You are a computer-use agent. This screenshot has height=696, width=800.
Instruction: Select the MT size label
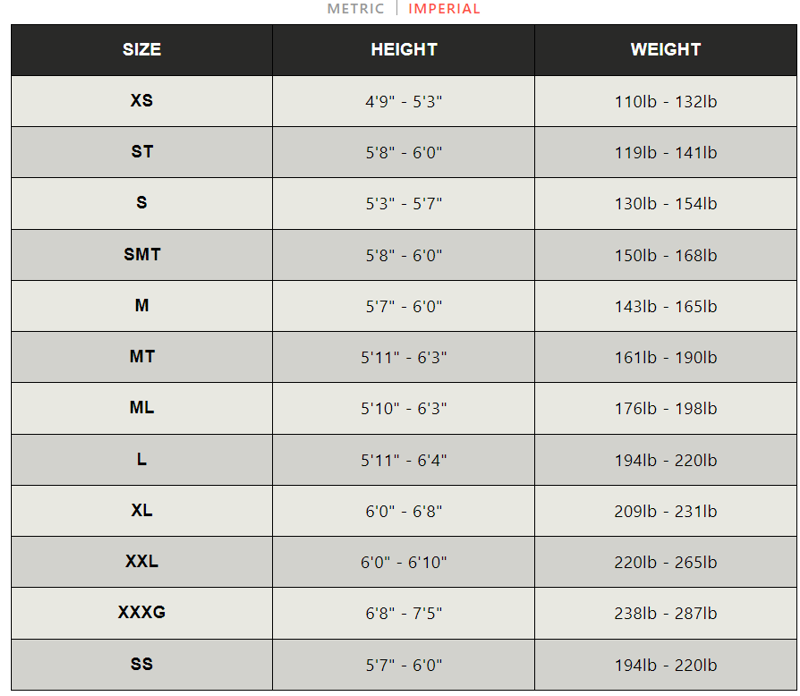click(141, 357)
